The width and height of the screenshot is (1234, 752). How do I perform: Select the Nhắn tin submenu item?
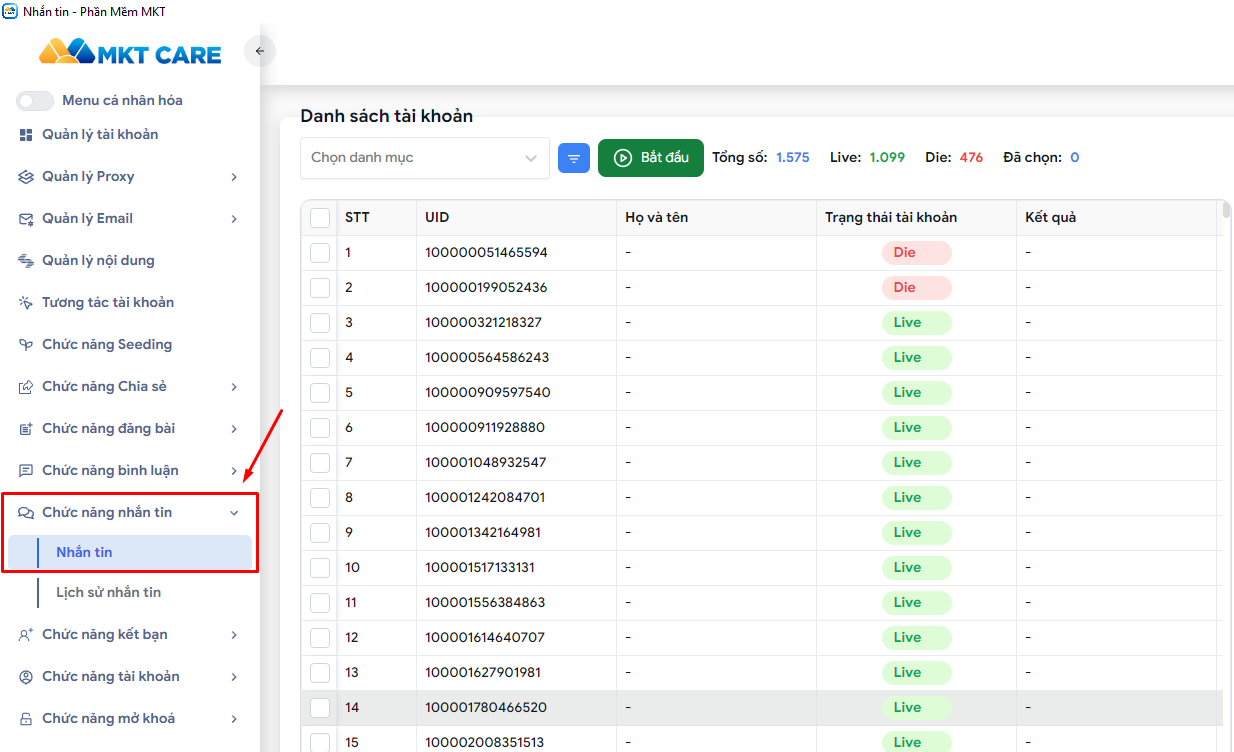(130, 553)
